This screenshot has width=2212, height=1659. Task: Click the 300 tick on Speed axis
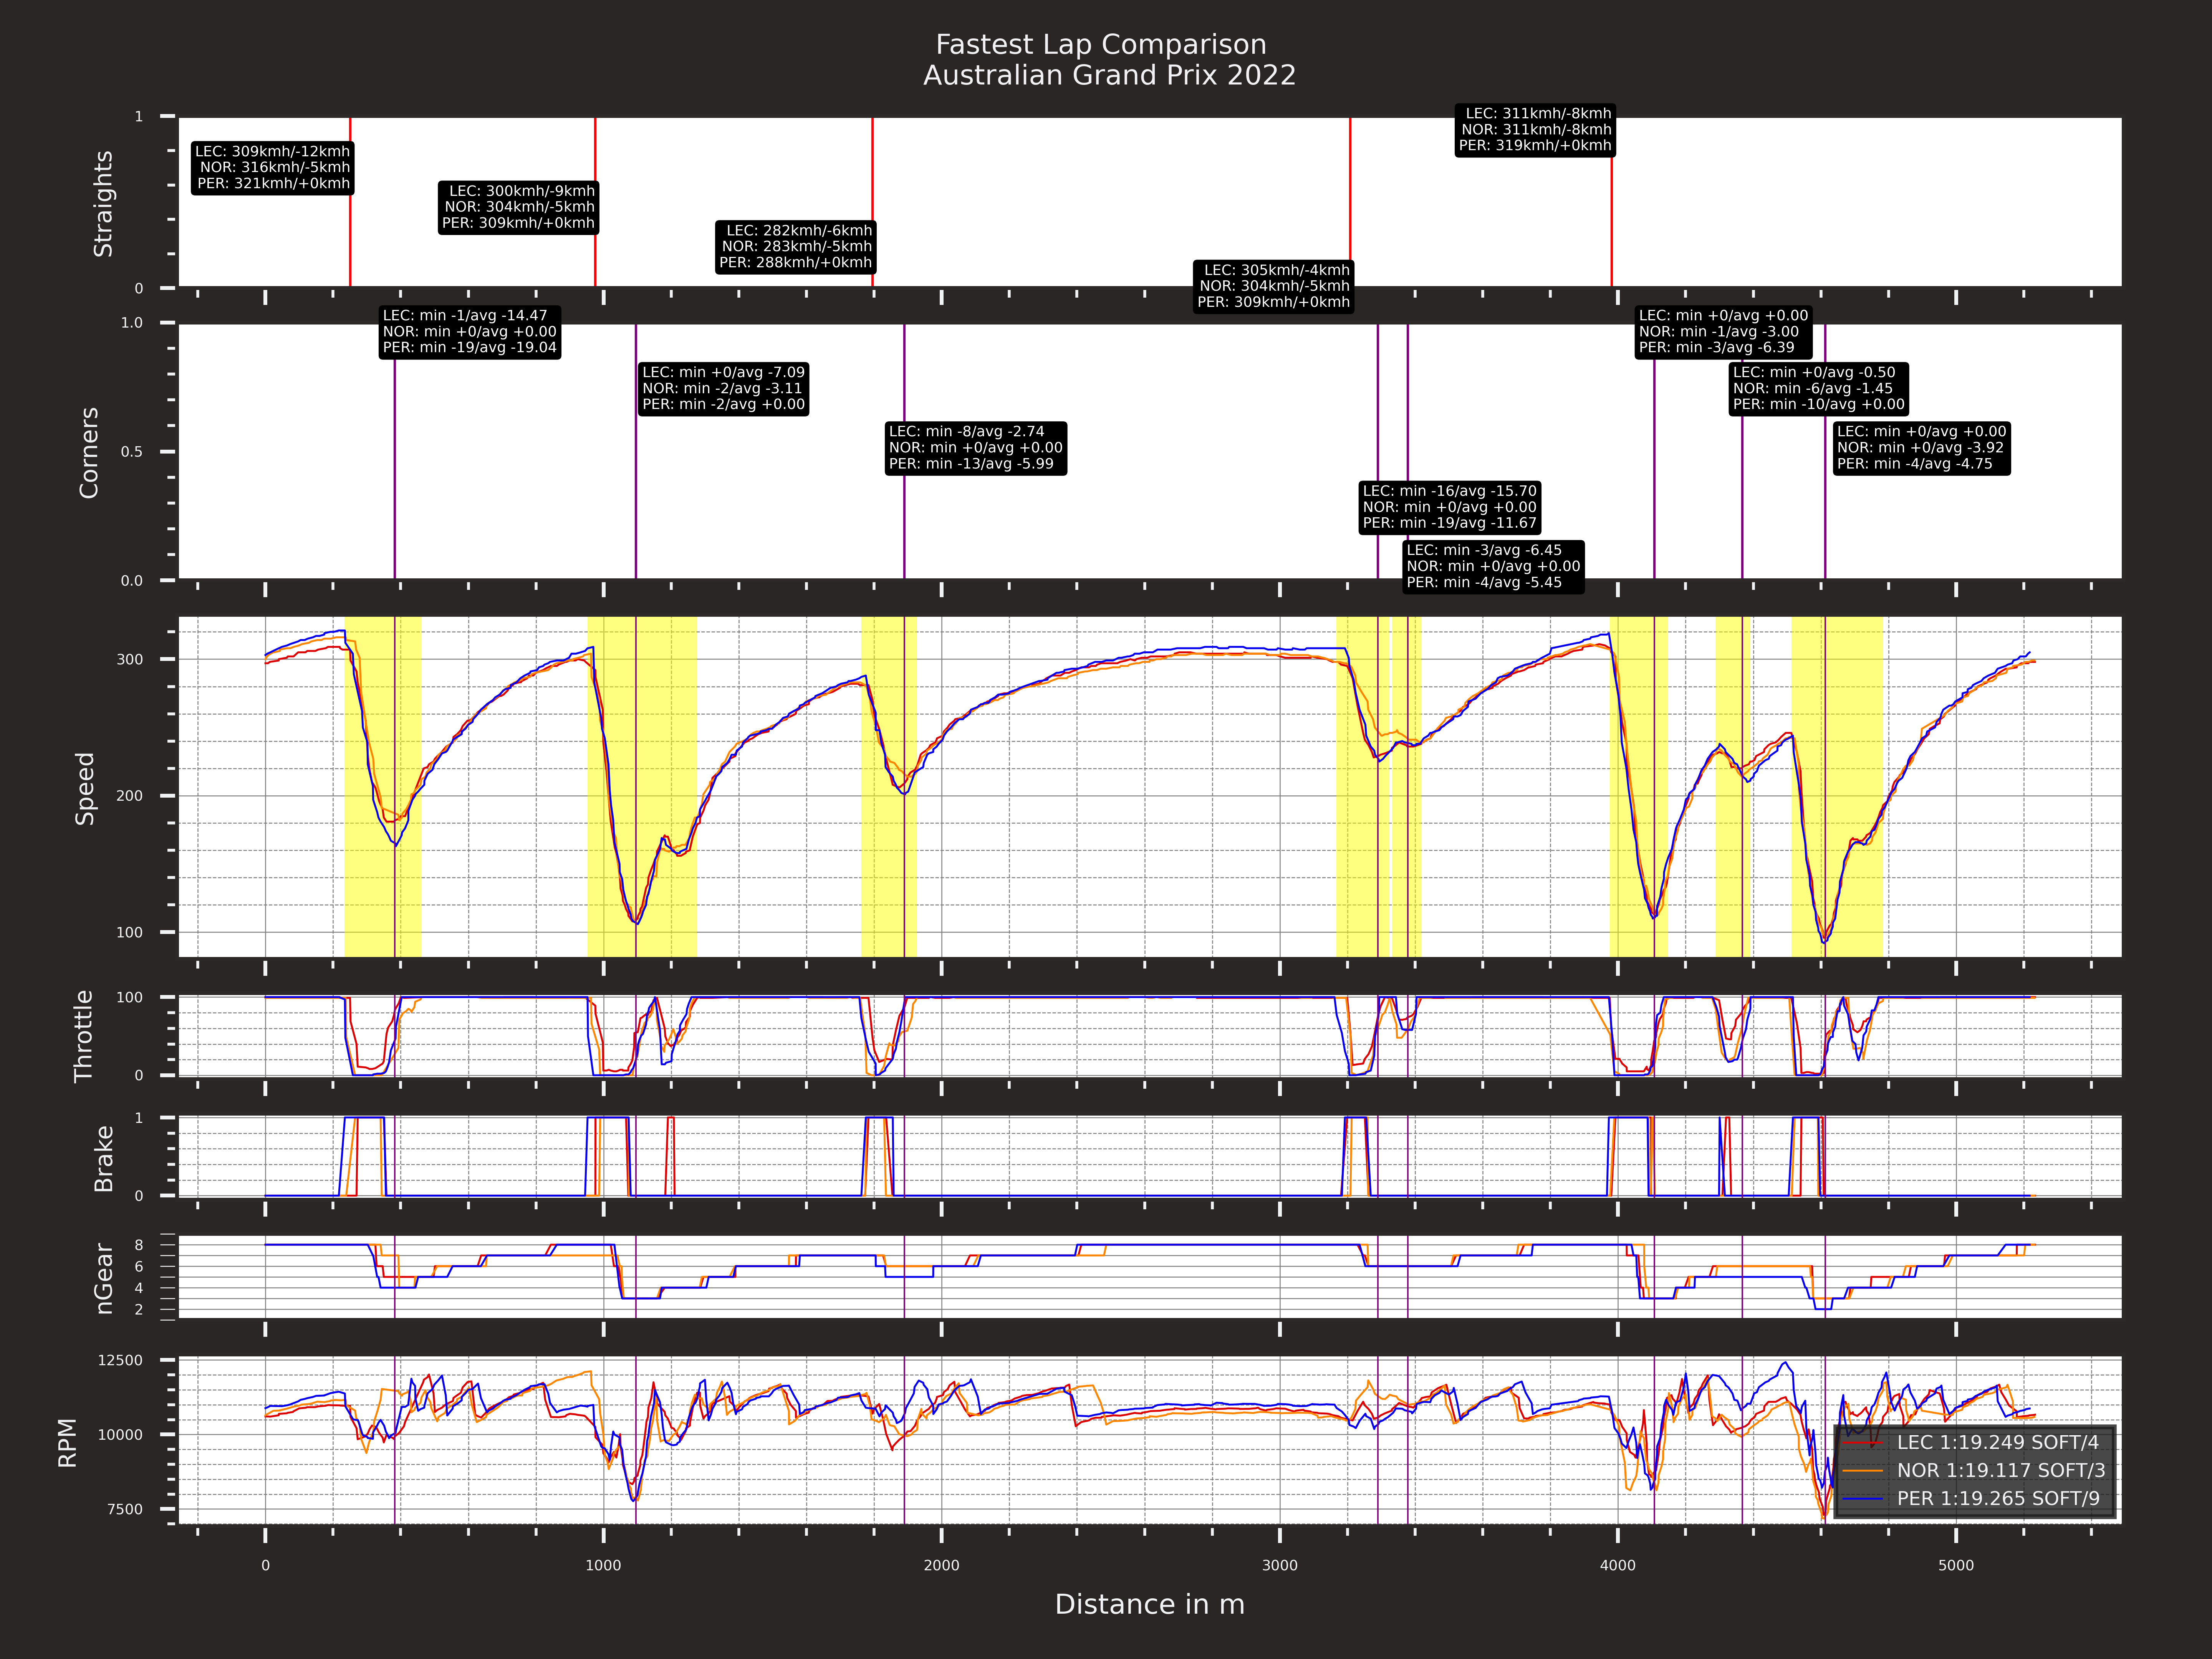pos(130,660)
